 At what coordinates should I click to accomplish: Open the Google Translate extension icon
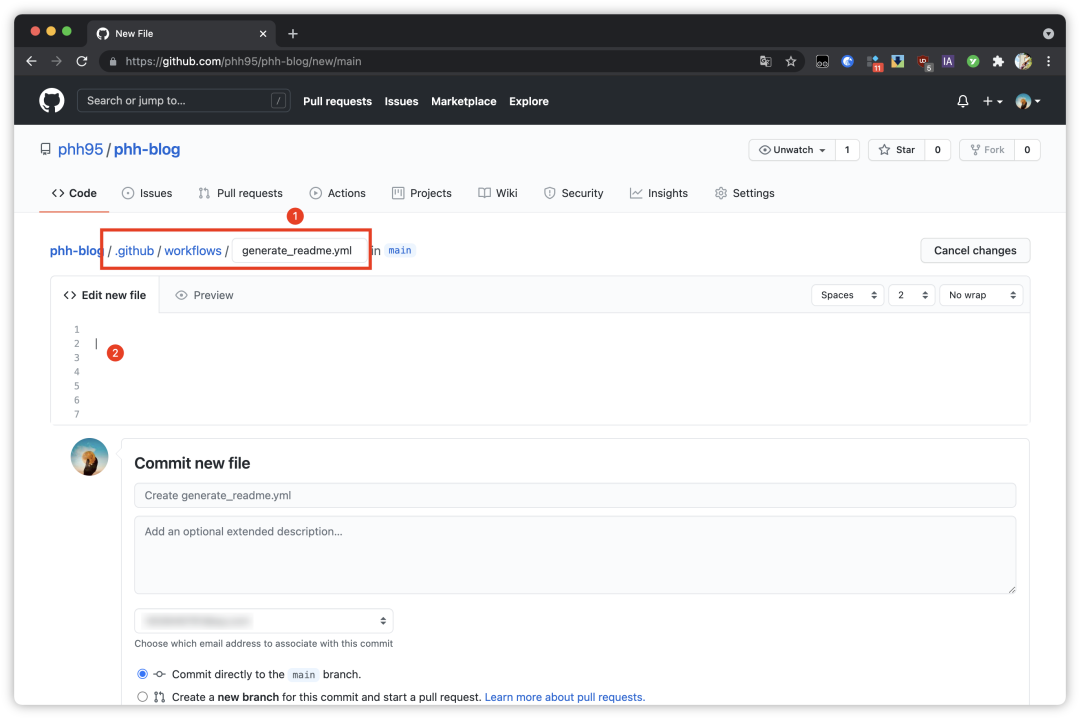[x=765, y=61]
